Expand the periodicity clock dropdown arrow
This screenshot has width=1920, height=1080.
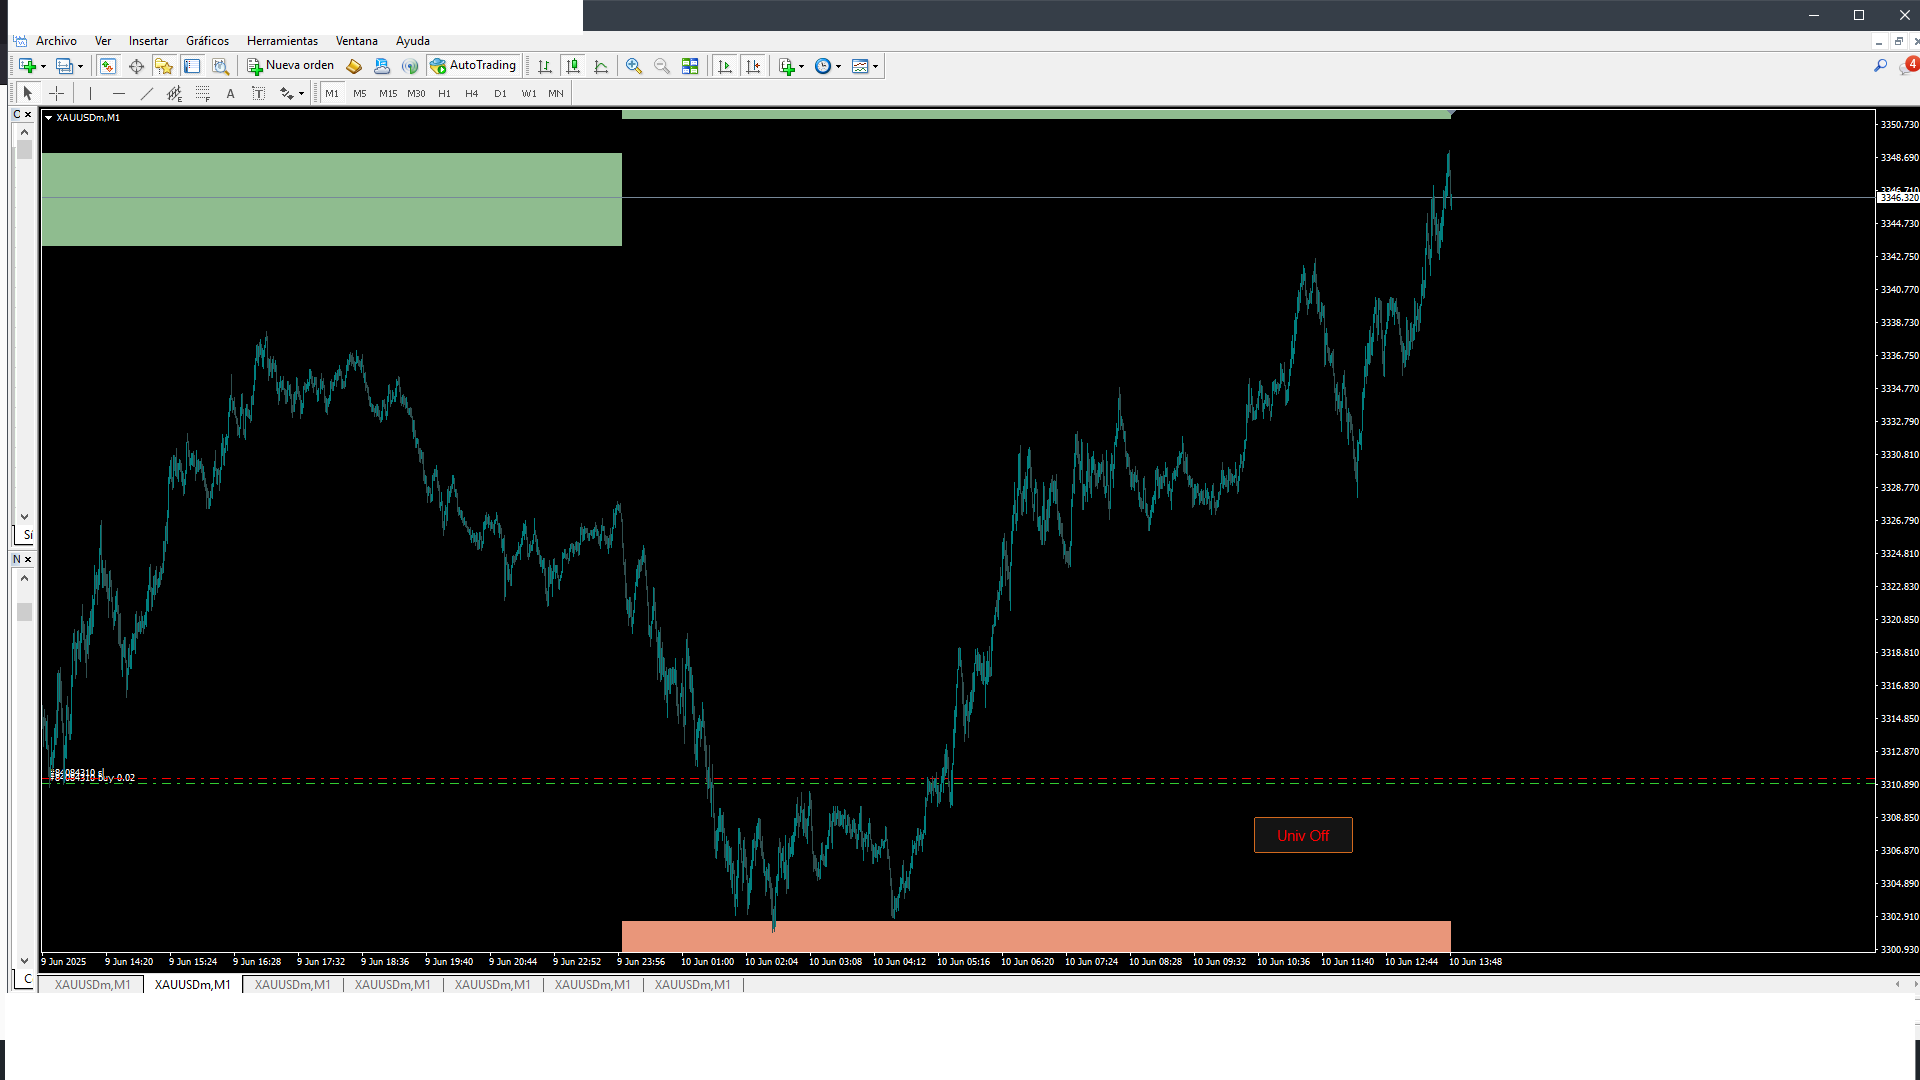pos(838,67)
